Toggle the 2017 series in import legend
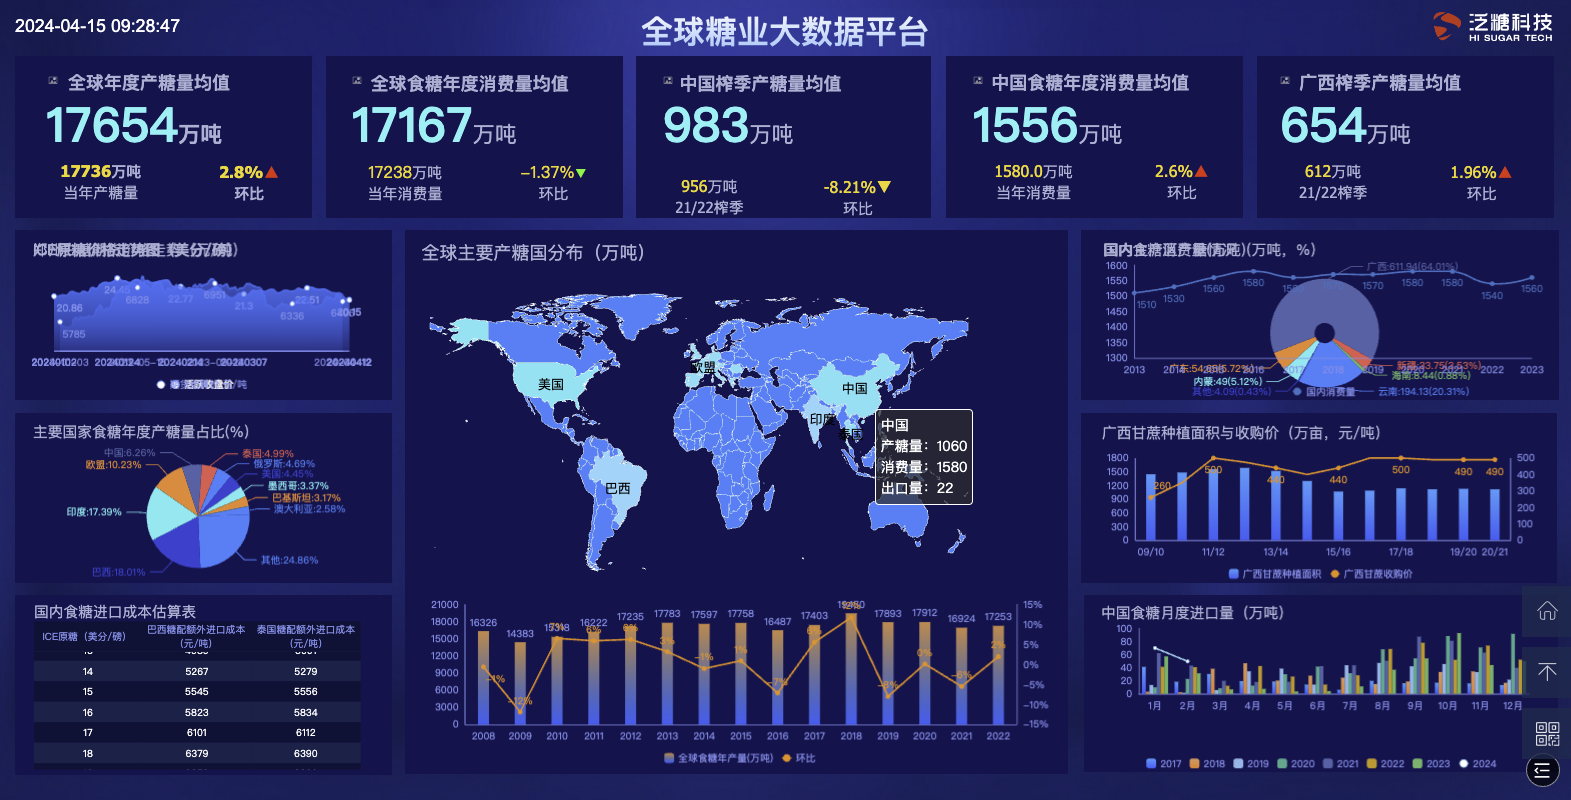 (1163, 763)
